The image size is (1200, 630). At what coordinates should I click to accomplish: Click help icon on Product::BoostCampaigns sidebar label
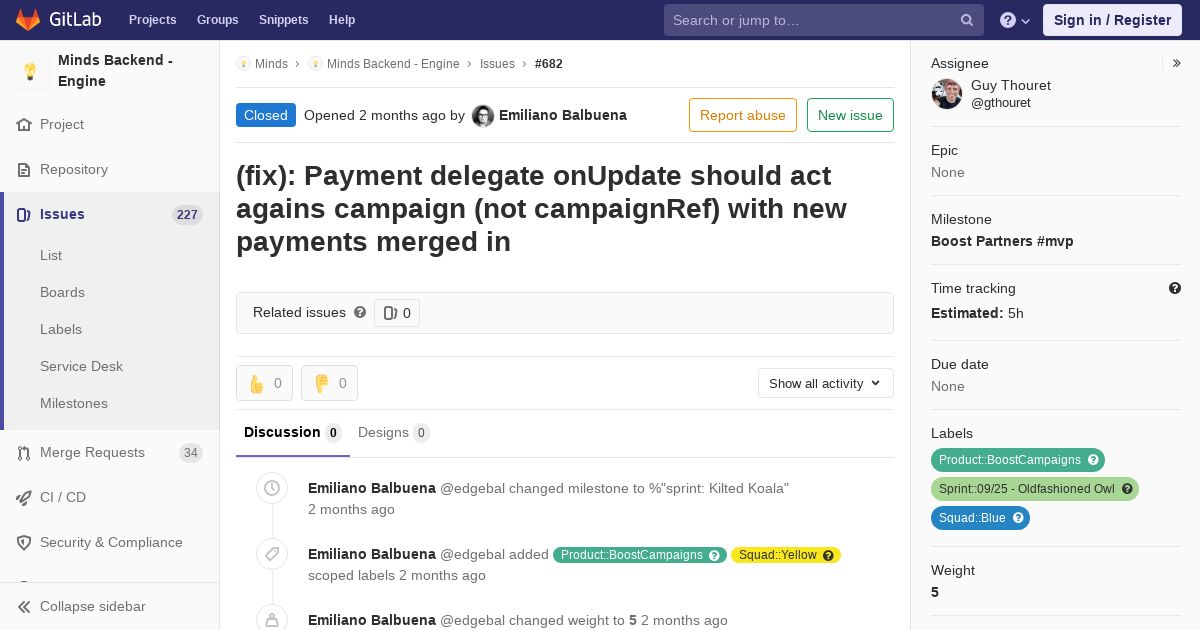(x=1094, y=460)
